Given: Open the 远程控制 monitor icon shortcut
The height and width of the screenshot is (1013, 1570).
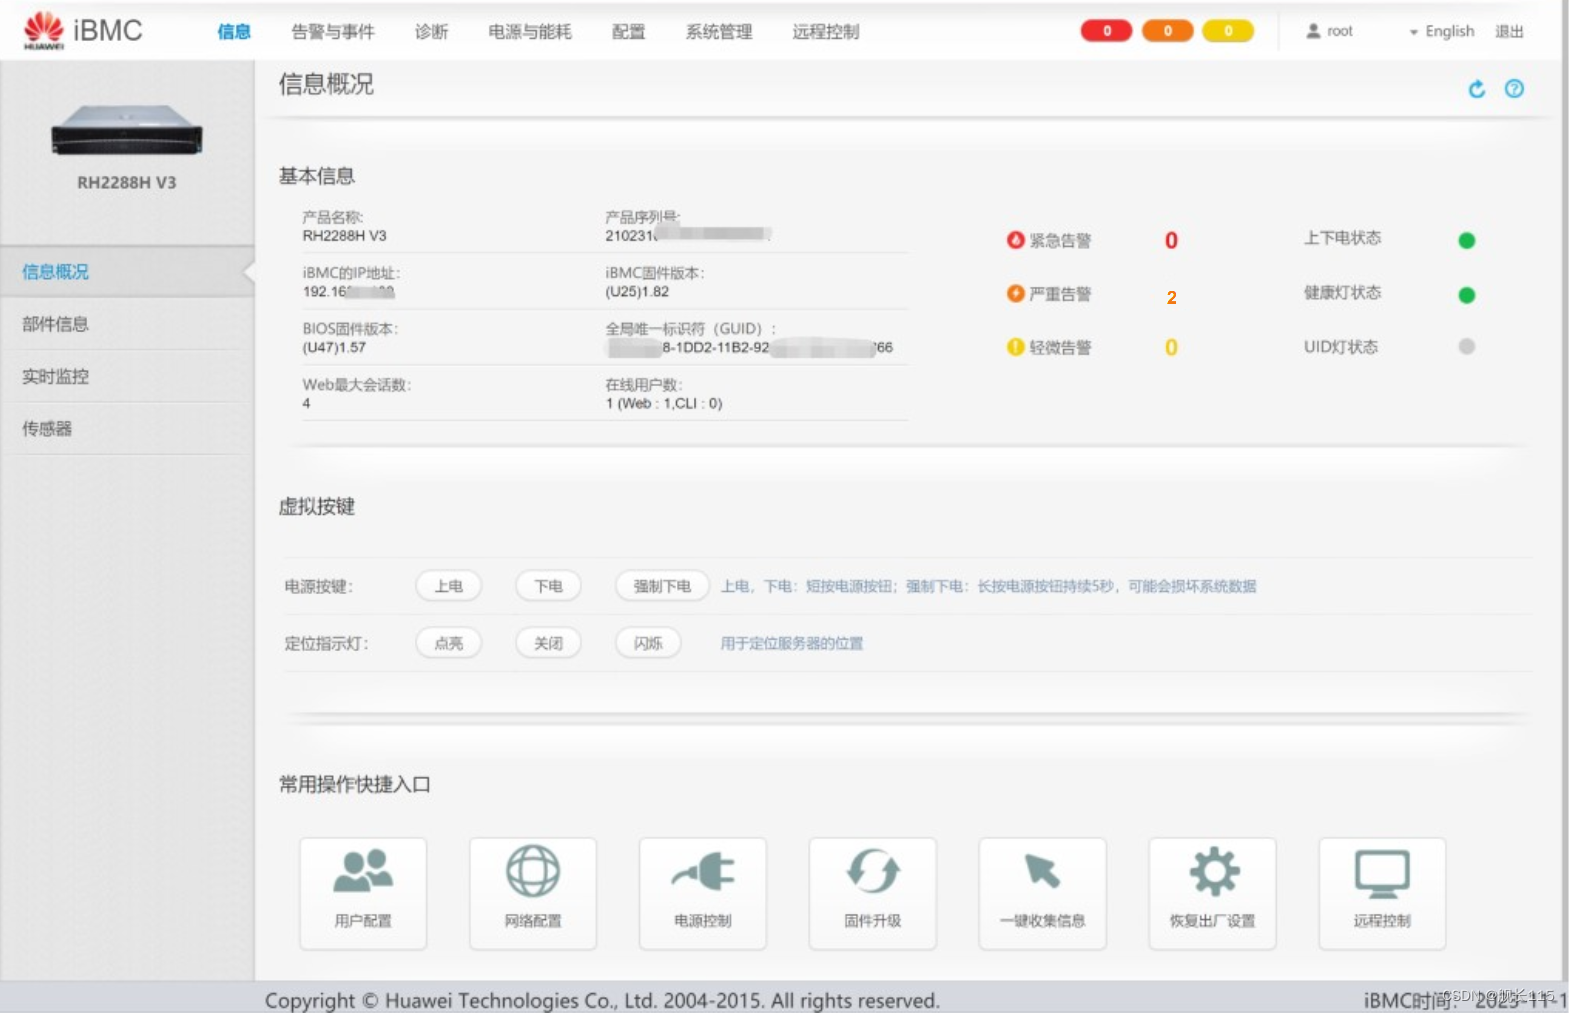Looking at the screenshot, I should (x=1383, y=893).
